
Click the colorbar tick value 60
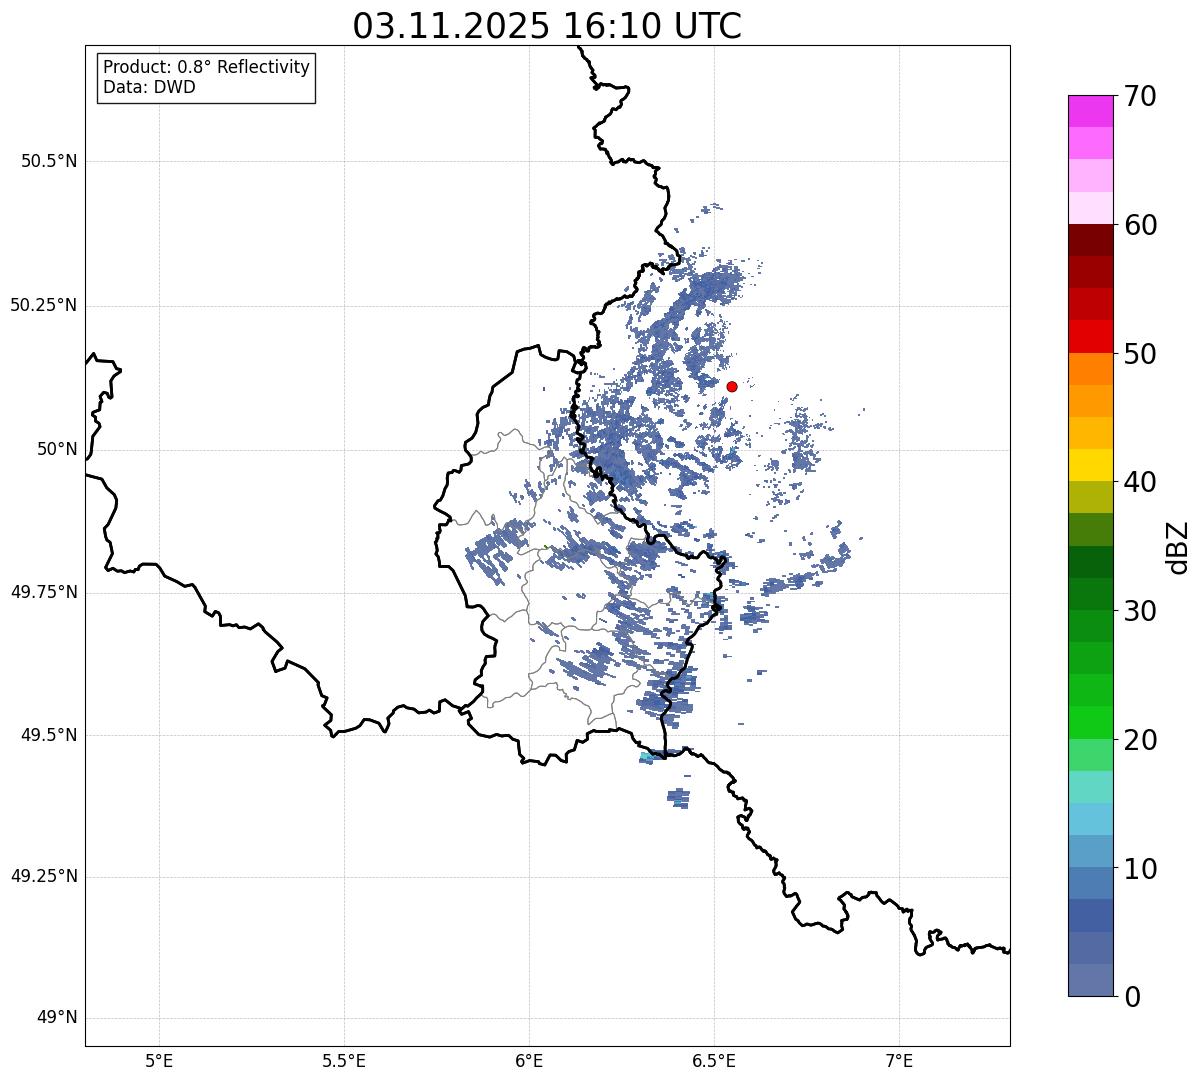click(1140, 225)
